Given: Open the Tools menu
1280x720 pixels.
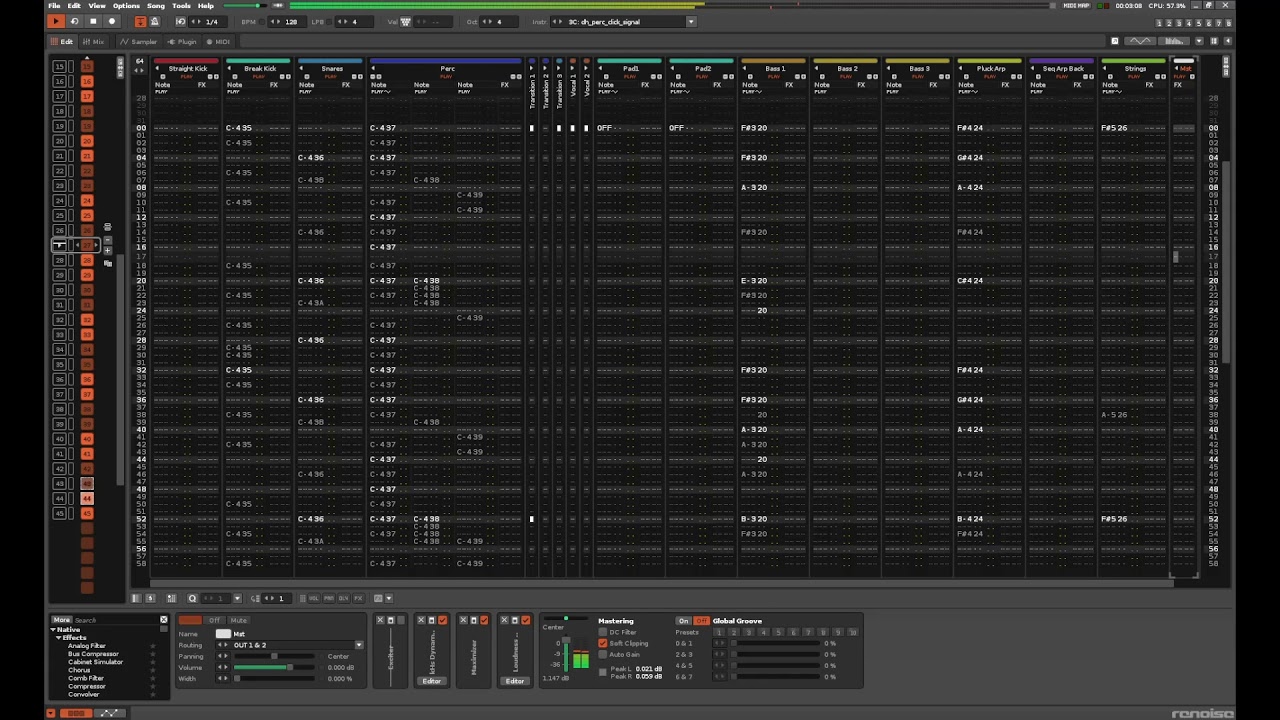Looking at the screenshot, I should tap(181, 5).
